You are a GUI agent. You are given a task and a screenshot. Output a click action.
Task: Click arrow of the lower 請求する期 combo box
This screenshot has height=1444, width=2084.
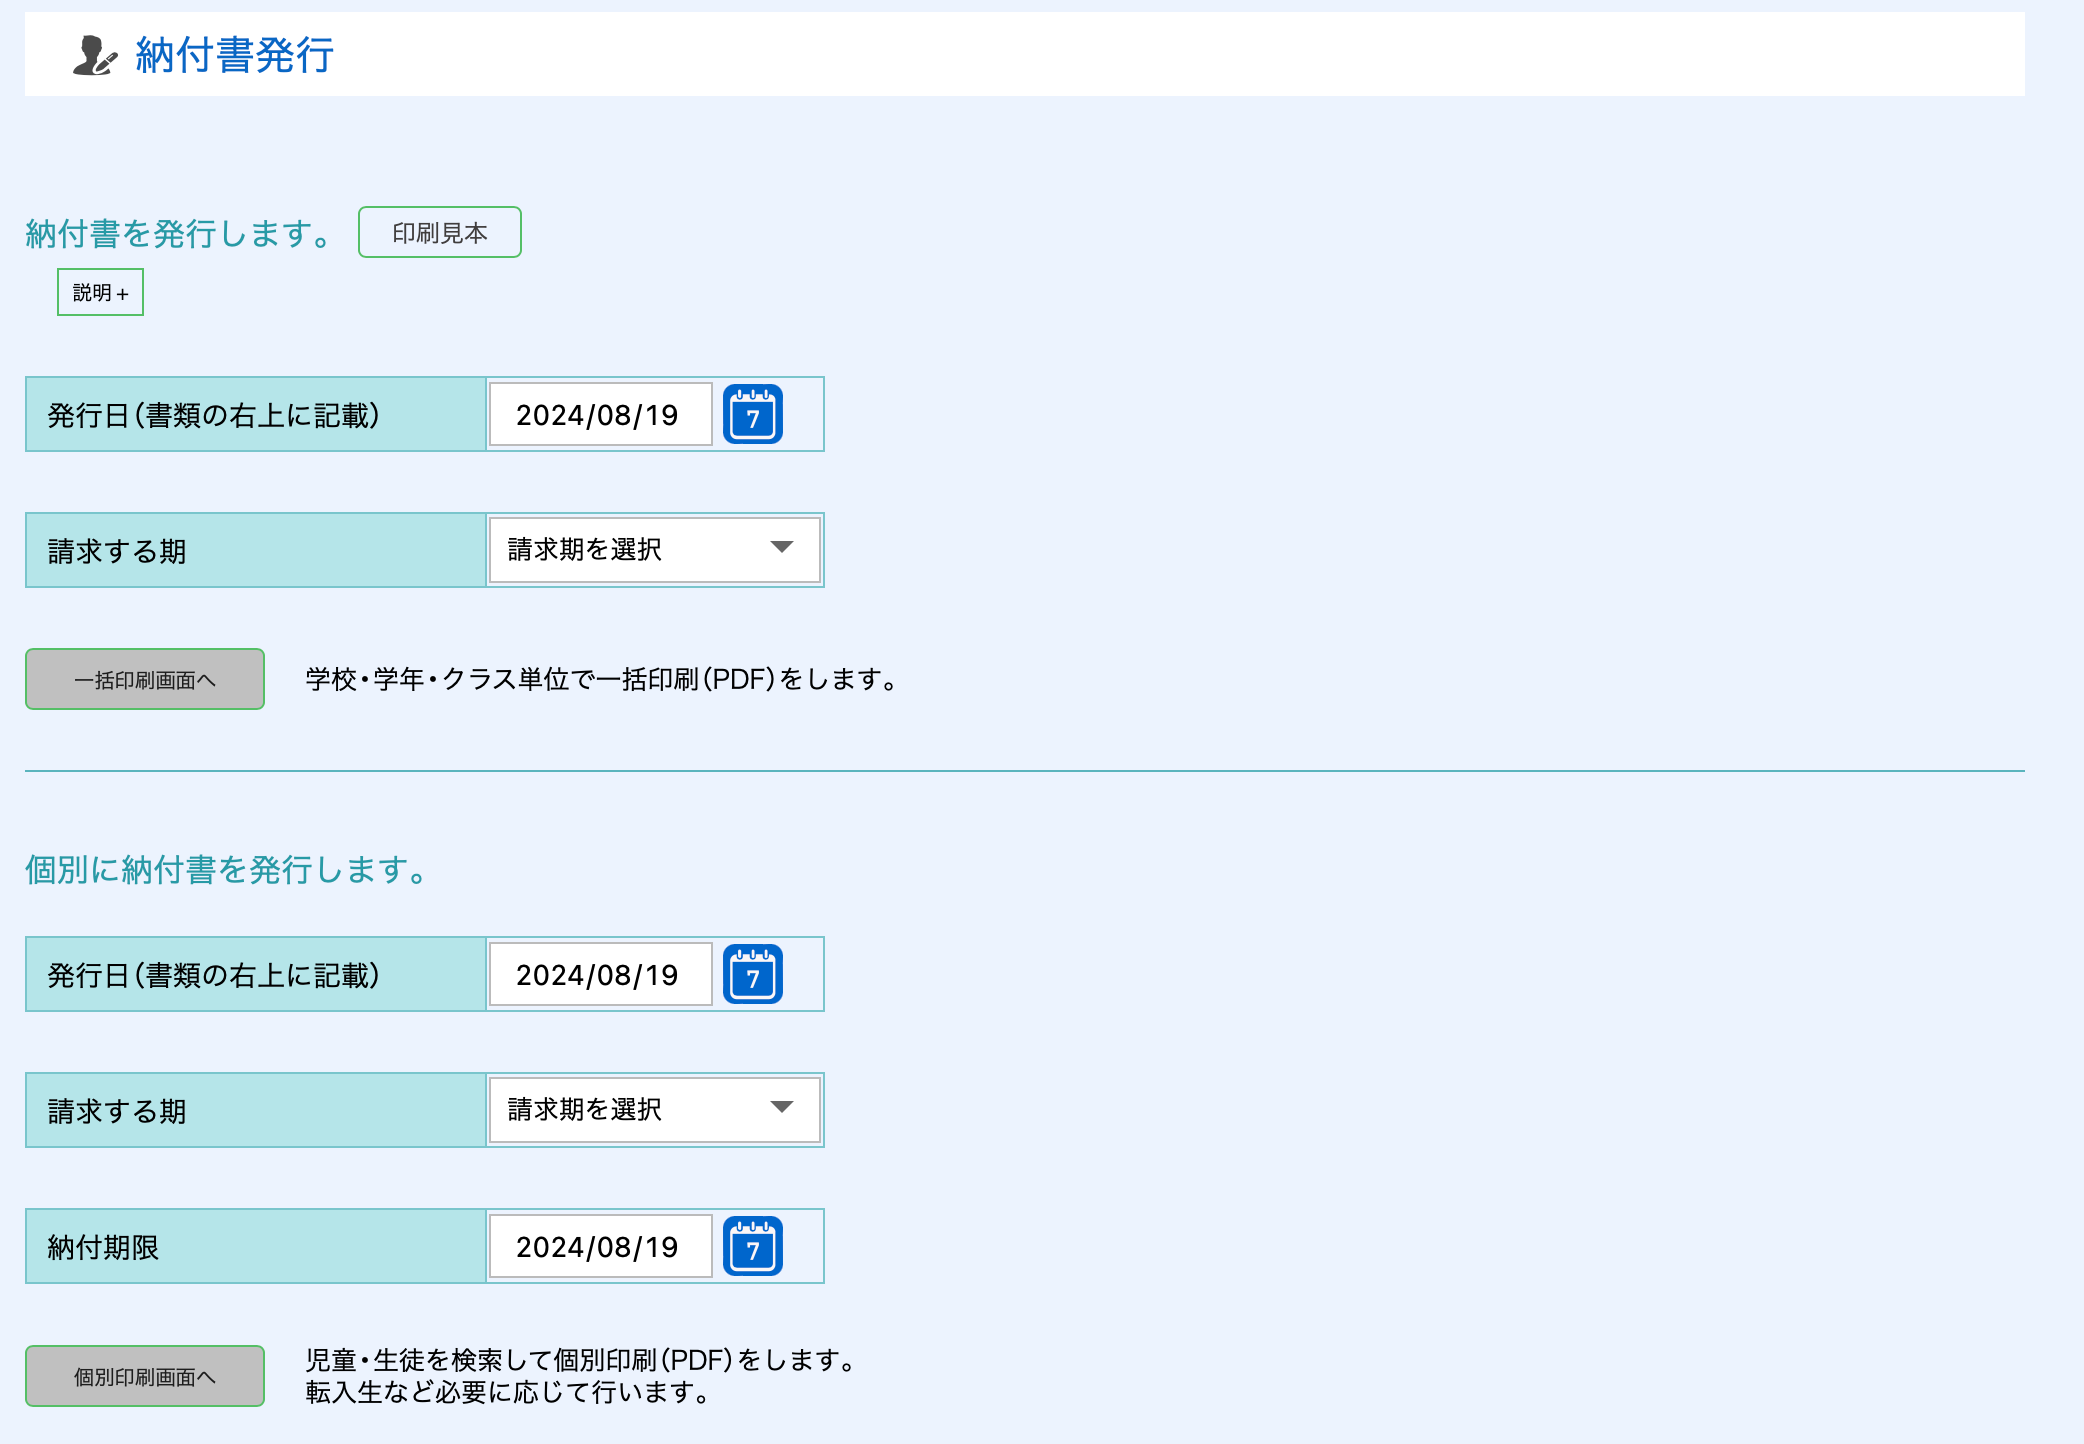tap(782, 1107)
